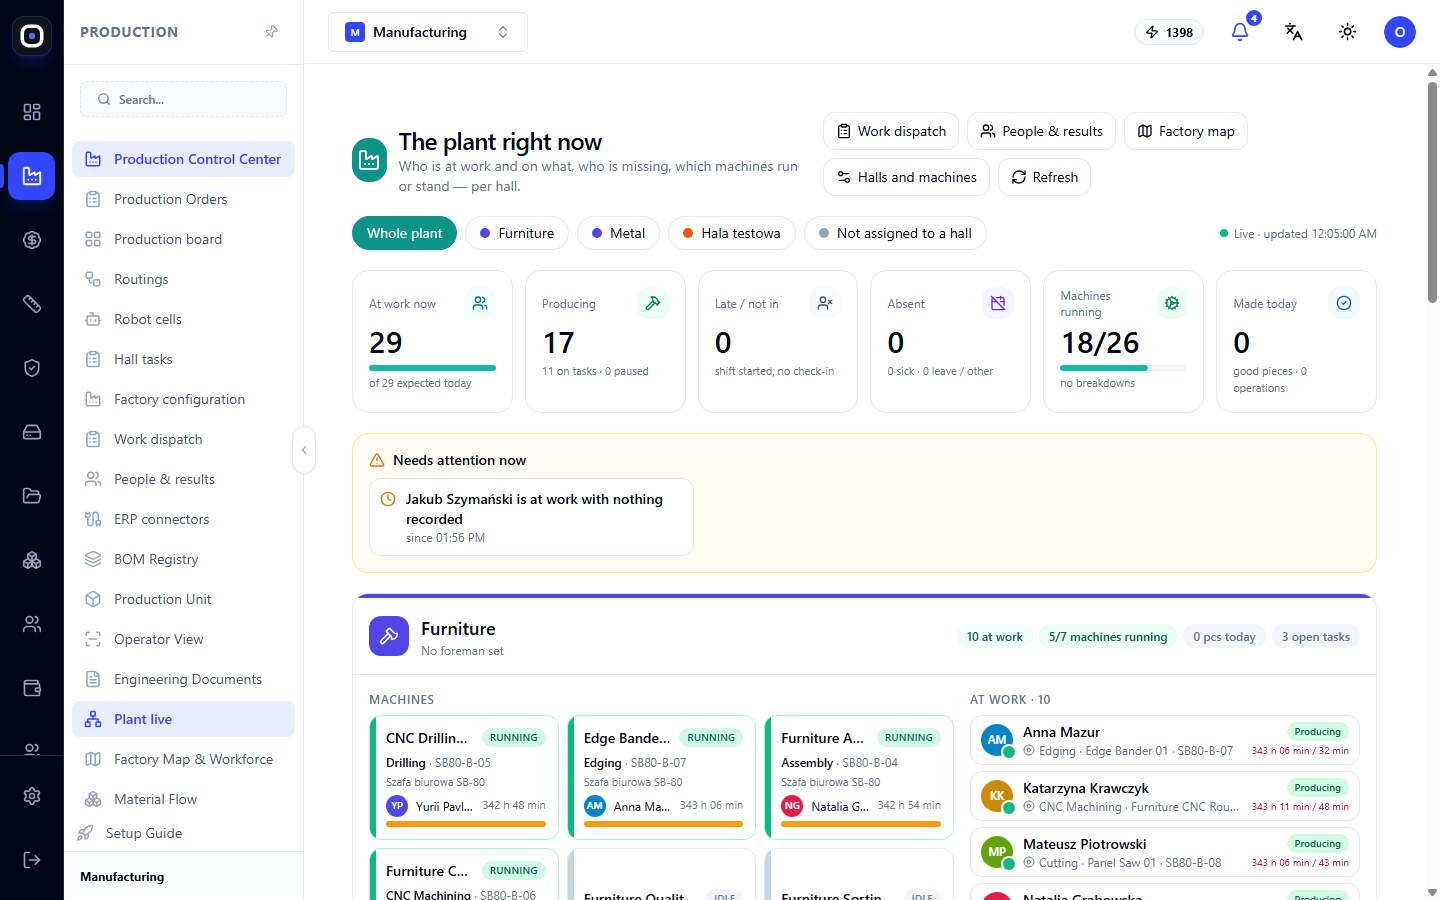
Task: Open the settings gear rail icon
Action: 32,796
